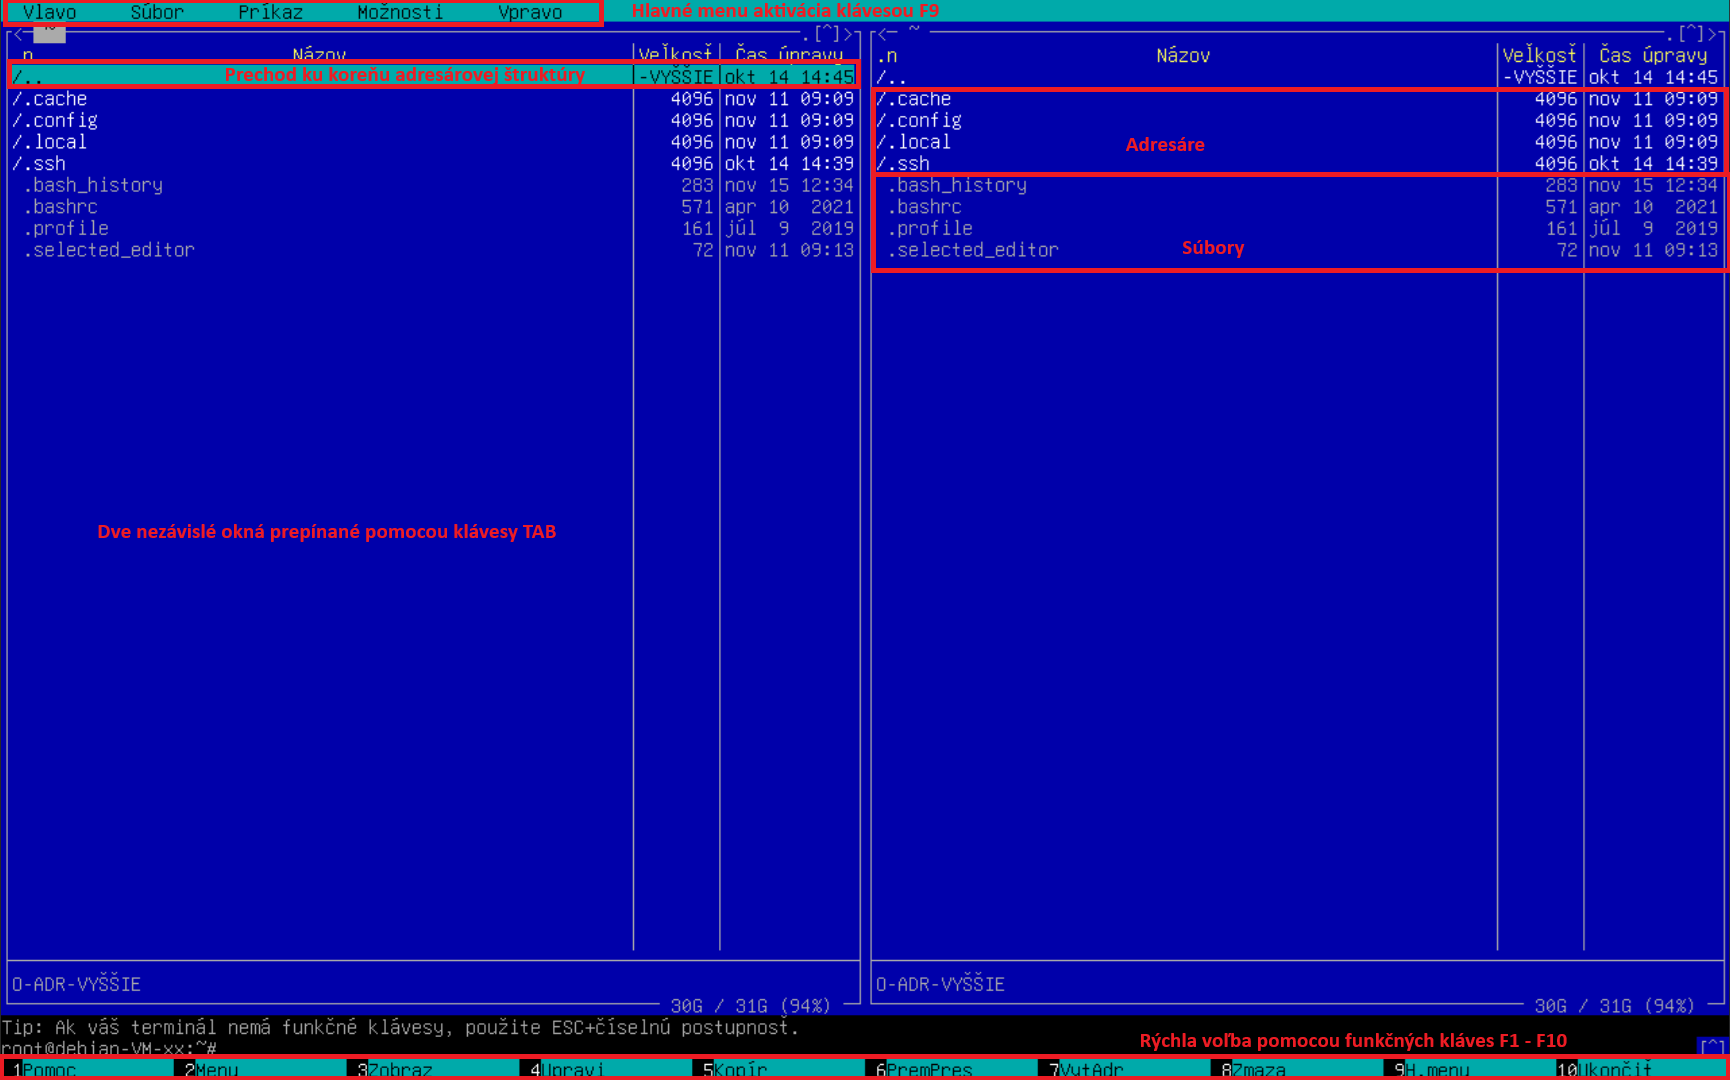This screenshot has height=1080, width=1730.
Task: Open the Súbor menu
Action: pos(157,12)
